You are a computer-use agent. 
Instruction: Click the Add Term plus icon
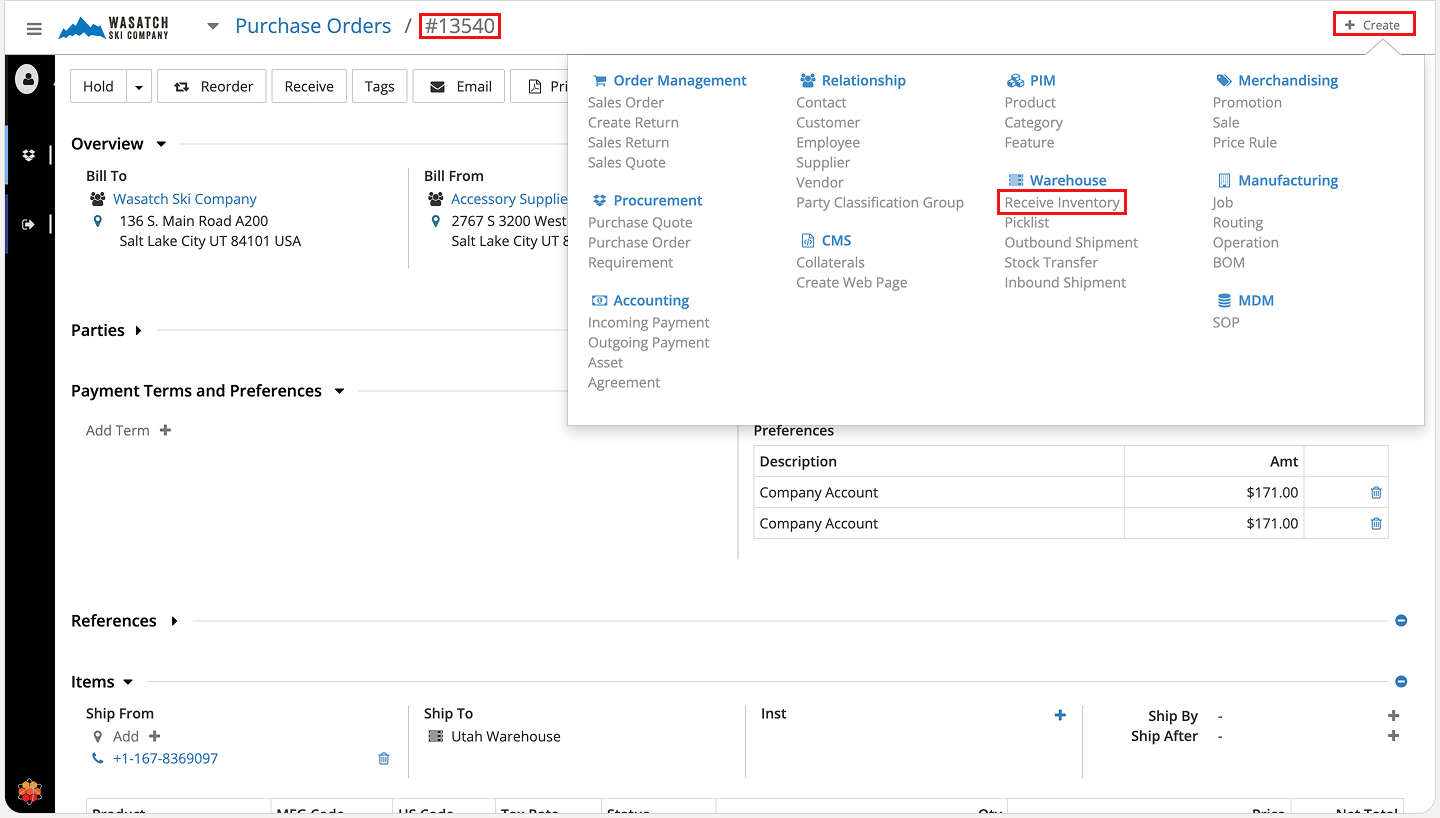(165, 430)
